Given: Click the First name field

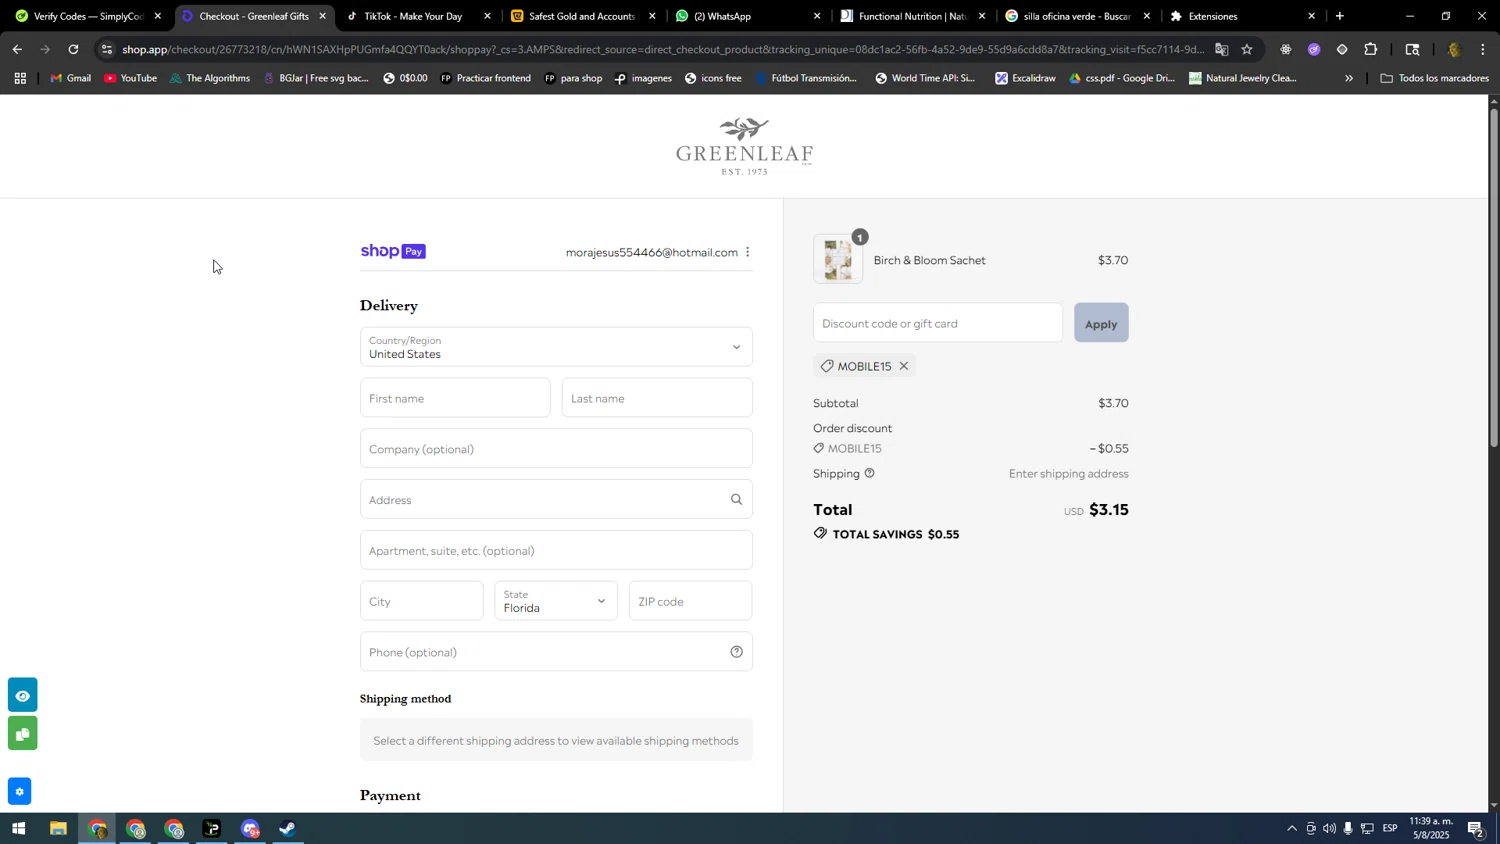Looking at the screenshot, I should (x=455, y=398).
